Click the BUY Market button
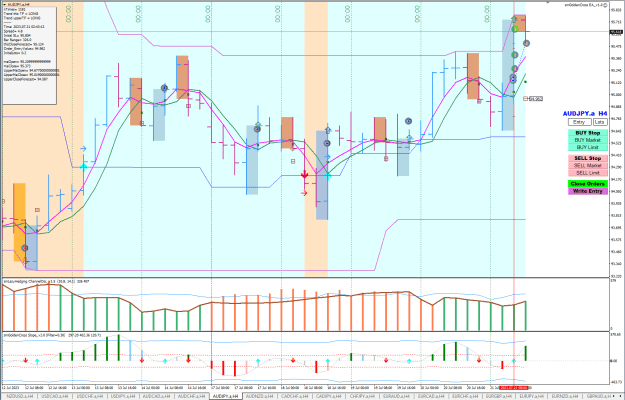Image resolution: width=625 pixels, height=400 pixels. coord(588,140)
